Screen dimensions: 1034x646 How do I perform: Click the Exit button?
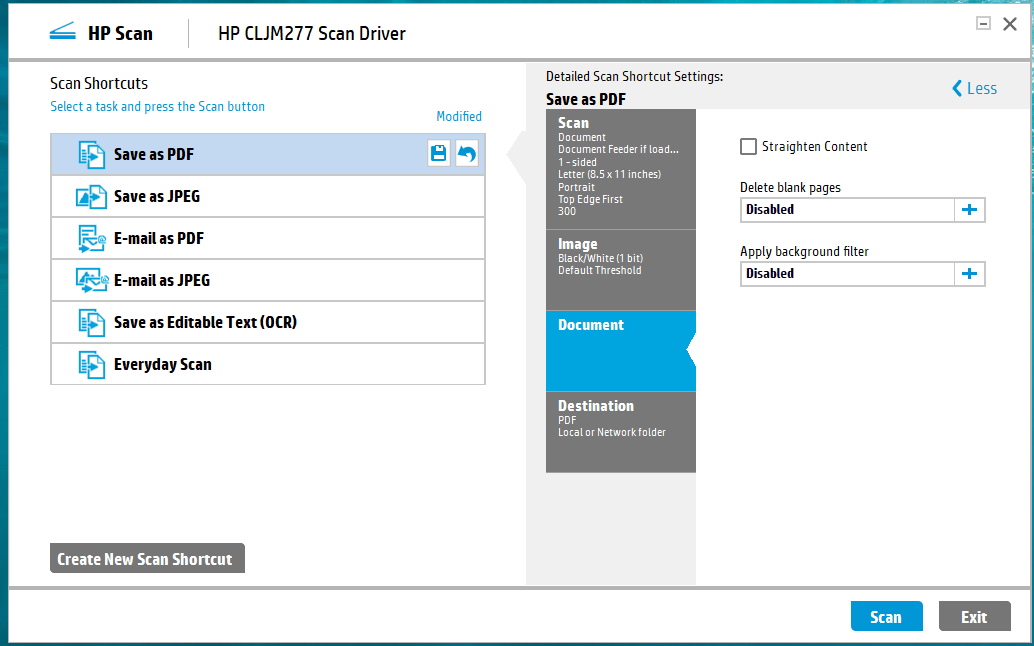coord(974,617)
